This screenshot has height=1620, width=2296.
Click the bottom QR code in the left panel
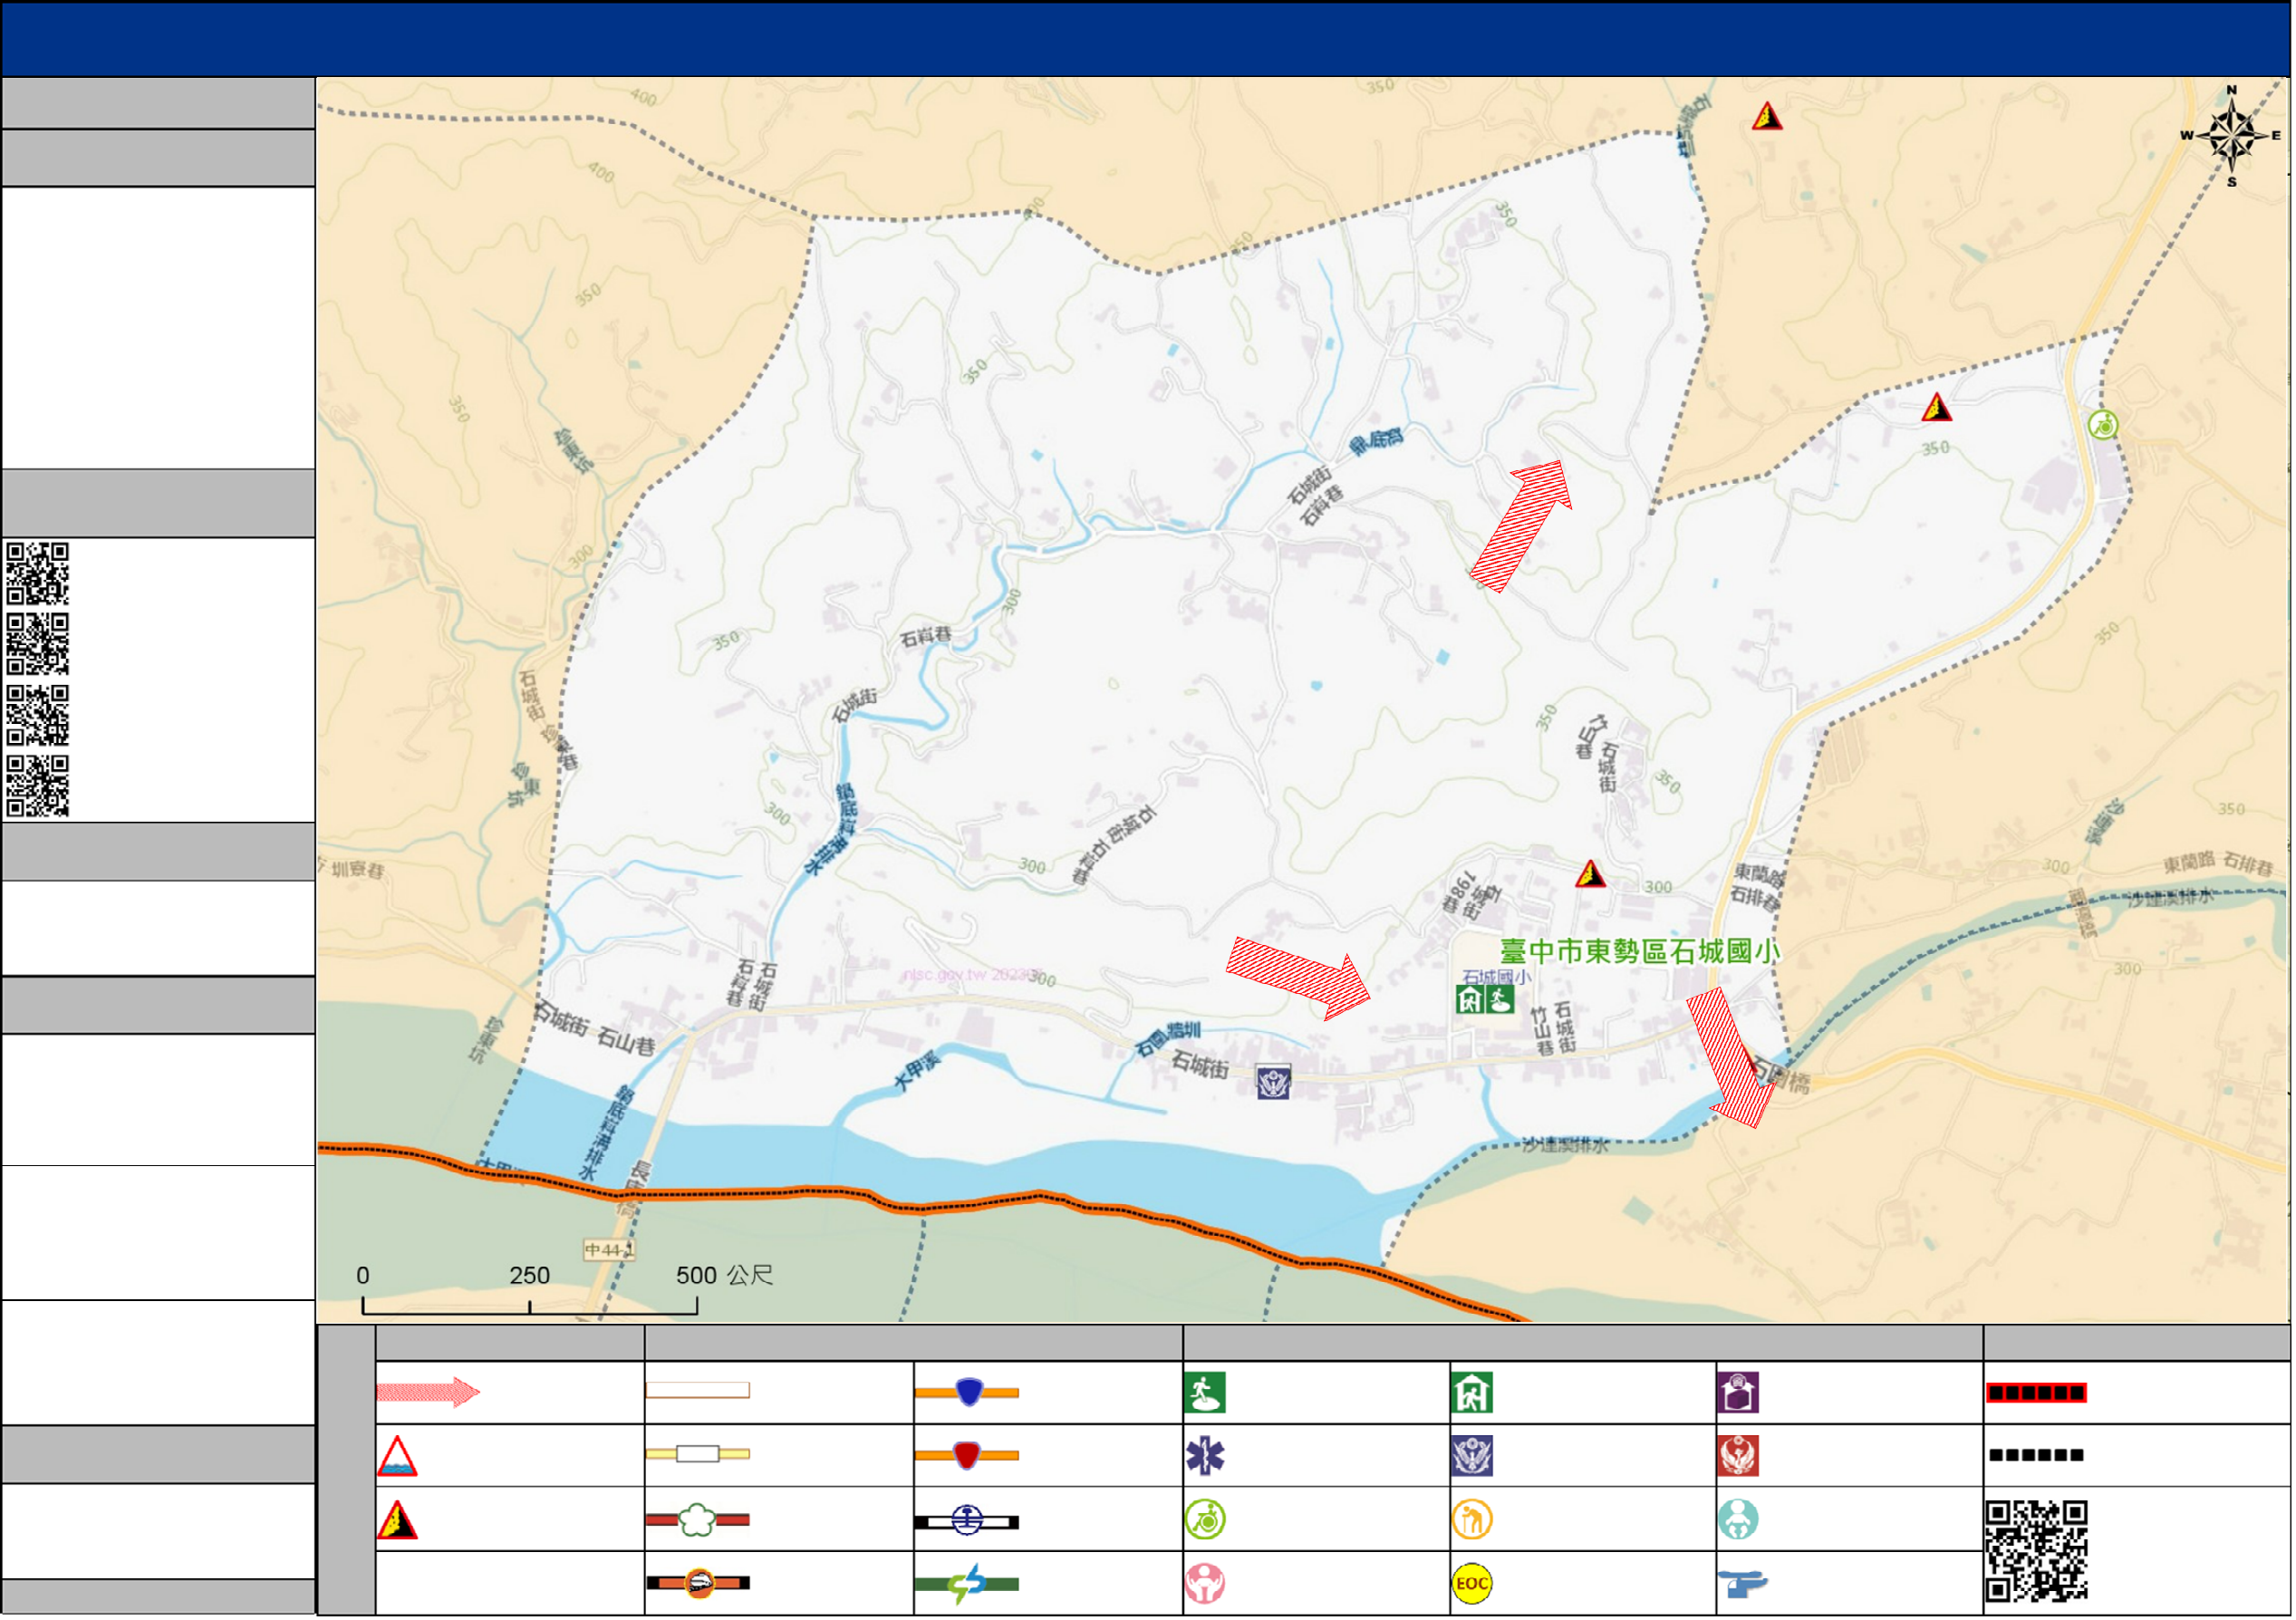click(x=38, y=787)
